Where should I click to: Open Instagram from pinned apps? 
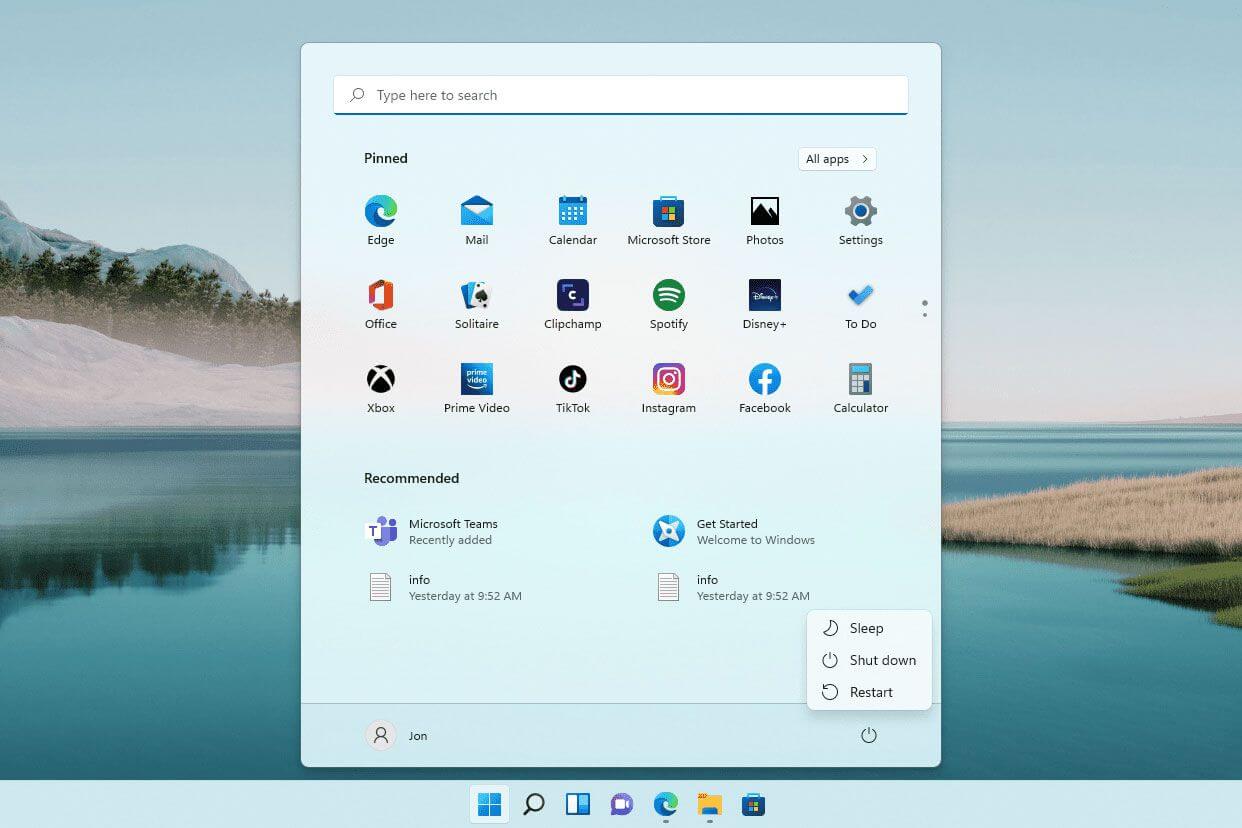668,381
